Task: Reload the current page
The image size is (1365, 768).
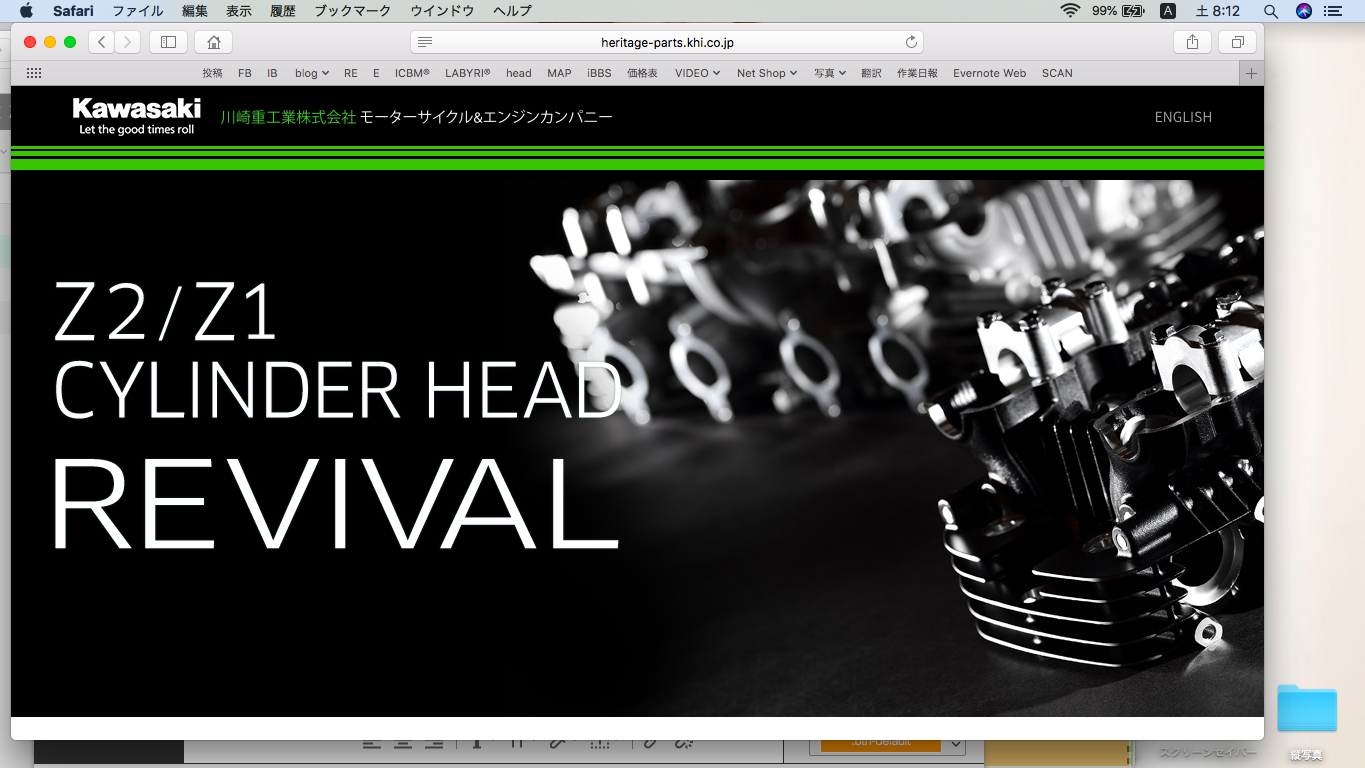Action: 911,42
